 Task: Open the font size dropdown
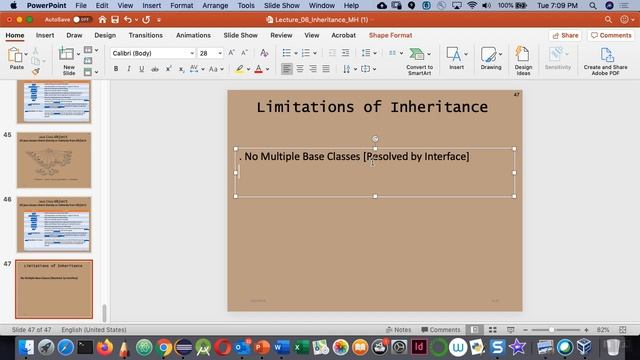pos(220,53)
